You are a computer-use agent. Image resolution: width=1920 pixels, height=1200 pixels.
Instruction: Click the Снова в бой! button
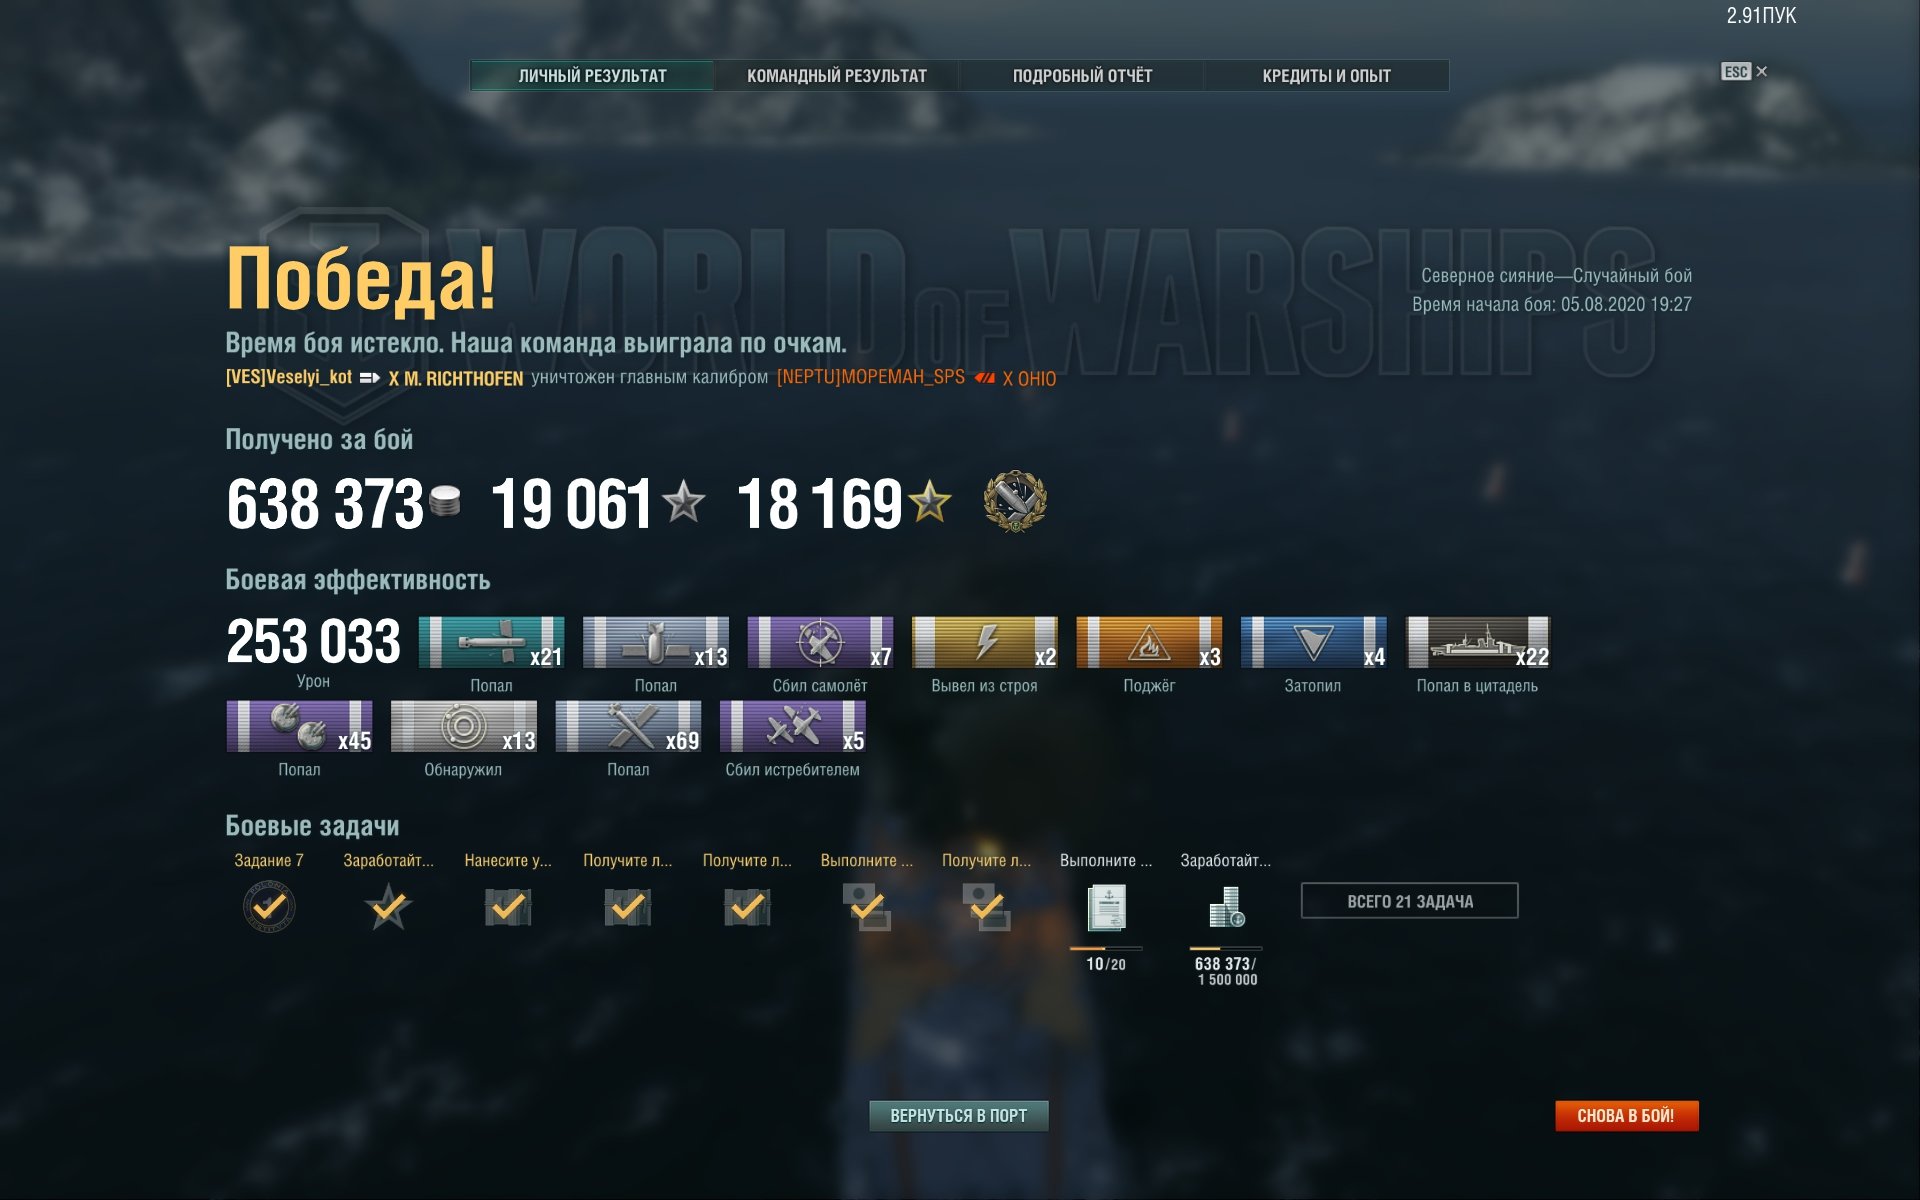coord(1626,1115)
